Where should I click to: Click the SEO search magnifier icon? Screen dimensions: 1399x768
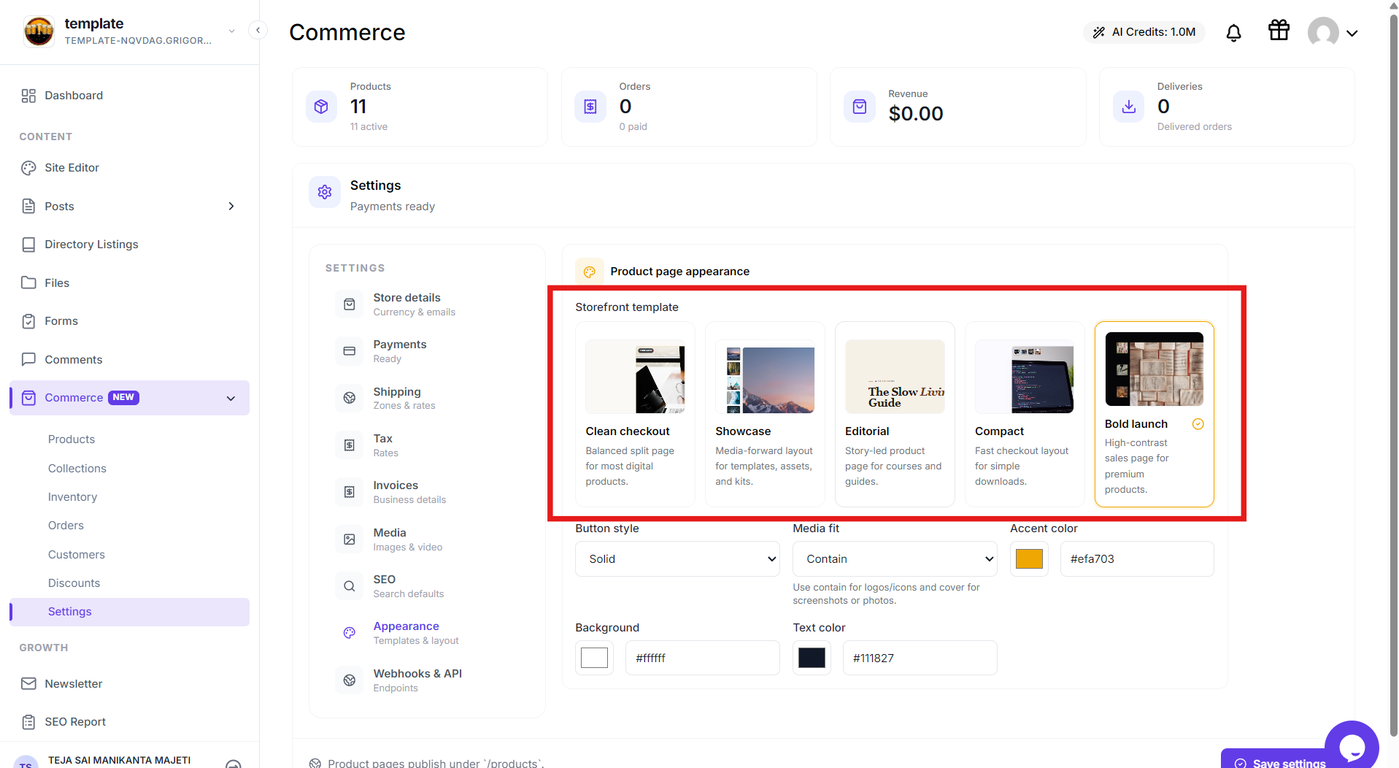349,586
